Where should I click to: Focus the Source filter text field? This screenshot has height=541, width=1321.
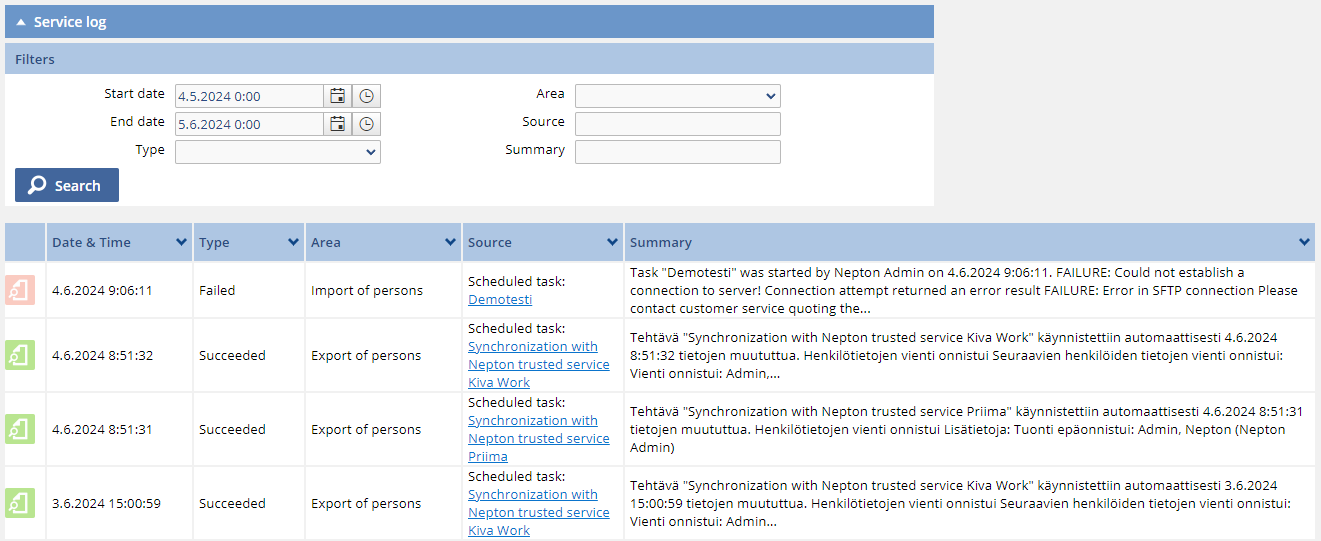[678, 124]
